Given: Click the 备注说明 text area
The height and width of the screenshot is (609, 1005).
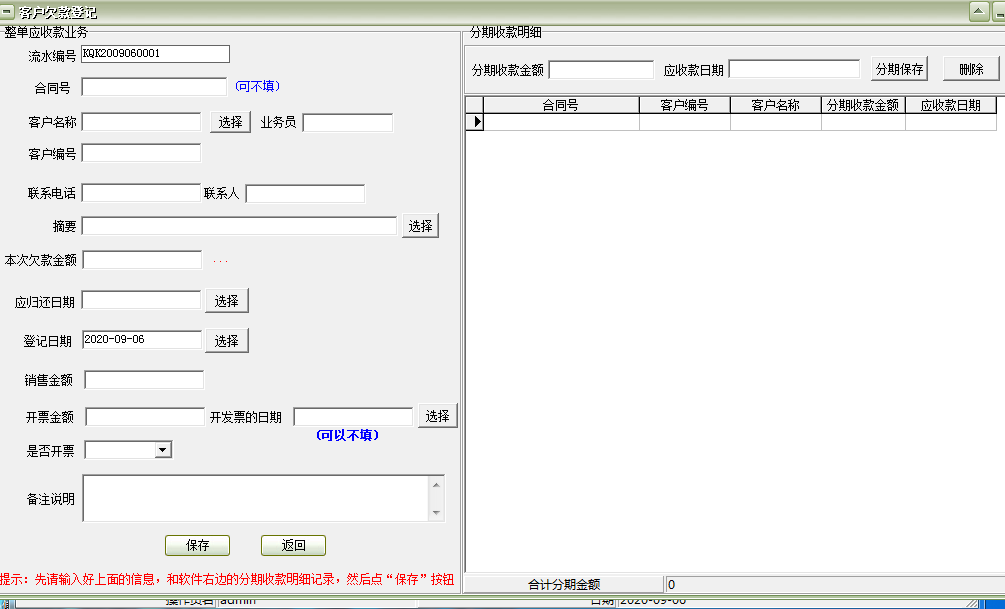Looking at the screenshot, I should pyautogui.click(x=256, y=498).
